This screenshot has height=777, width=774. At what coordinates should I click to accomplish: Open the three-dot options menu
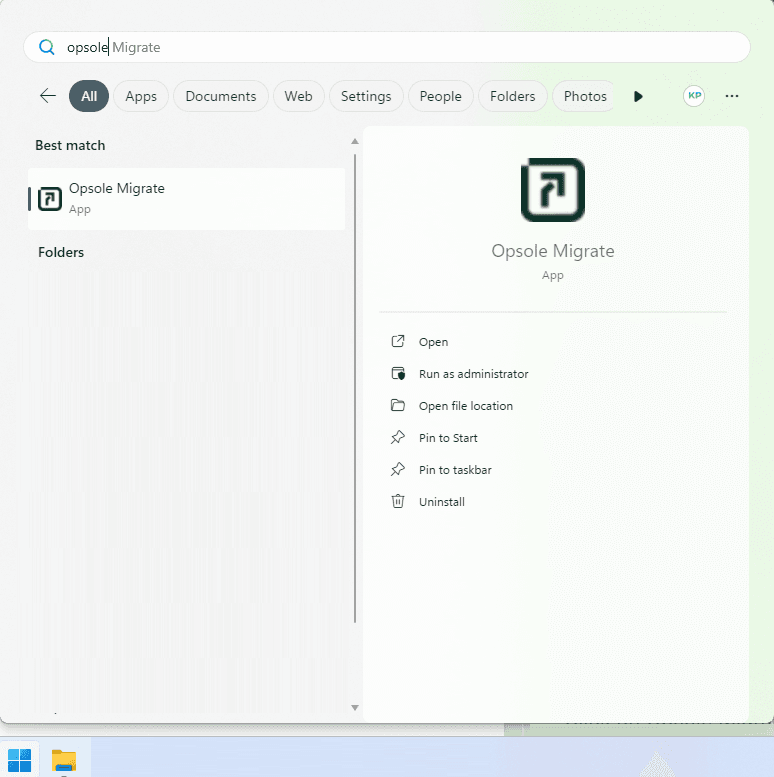(732, 96)
